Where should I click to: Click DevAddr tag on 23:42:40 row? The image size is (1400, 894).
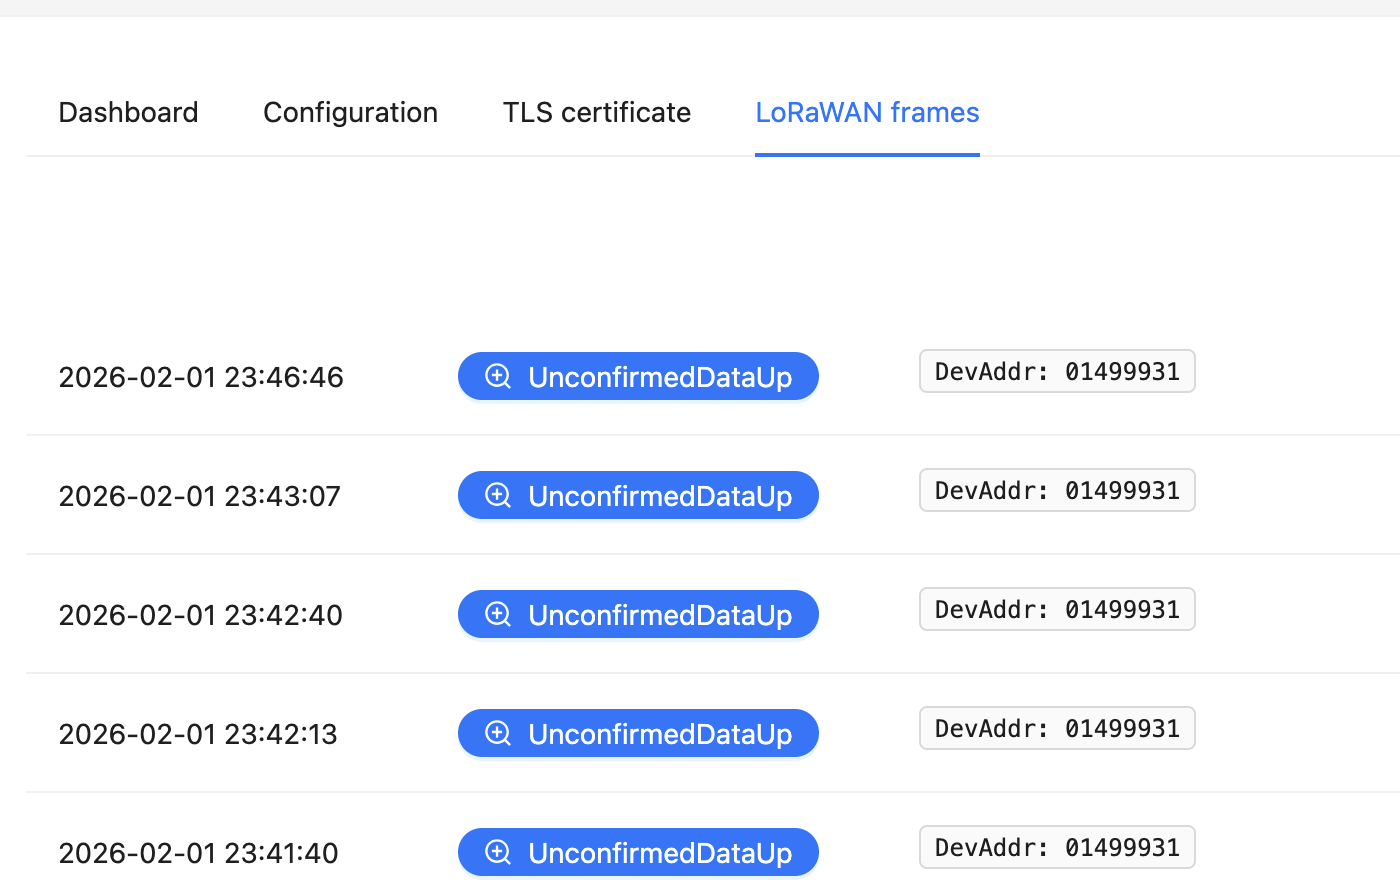coord(1057,610)
